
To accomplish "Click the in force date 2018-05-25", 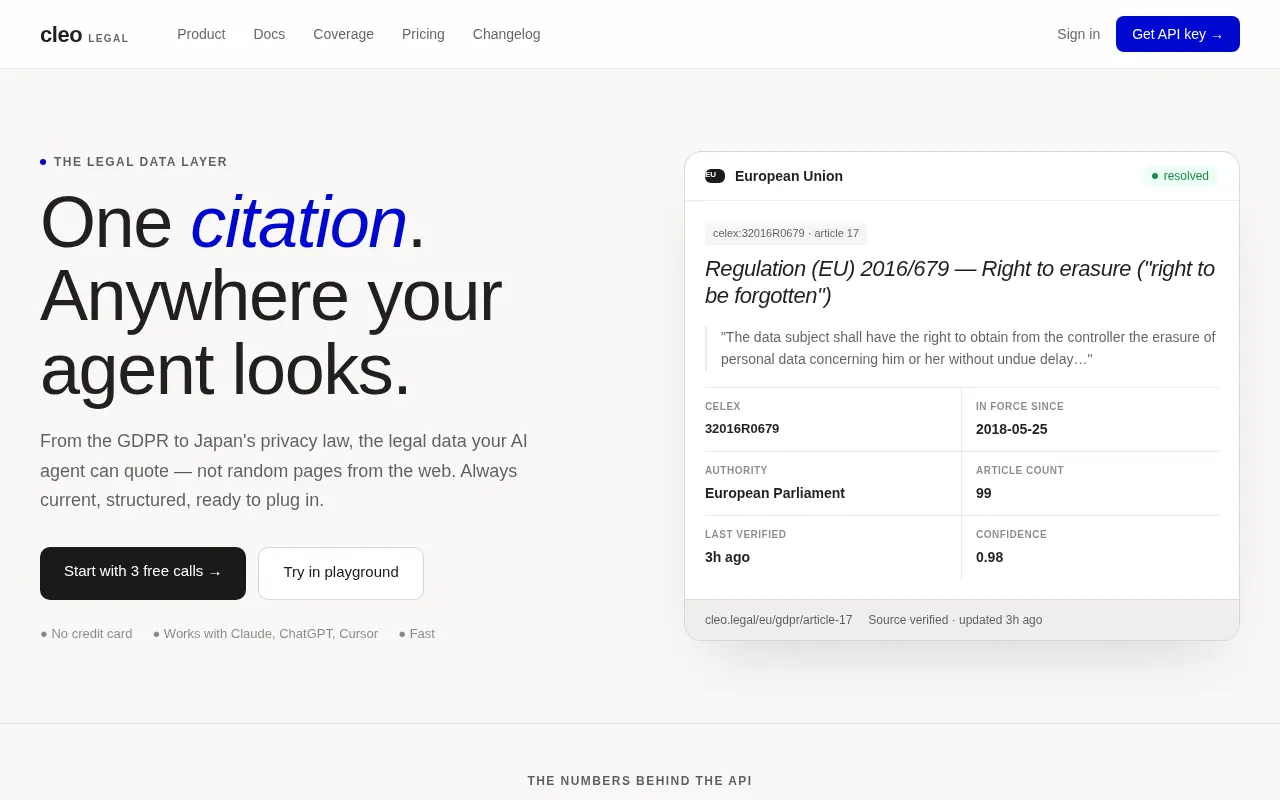I will point(1012,429).
